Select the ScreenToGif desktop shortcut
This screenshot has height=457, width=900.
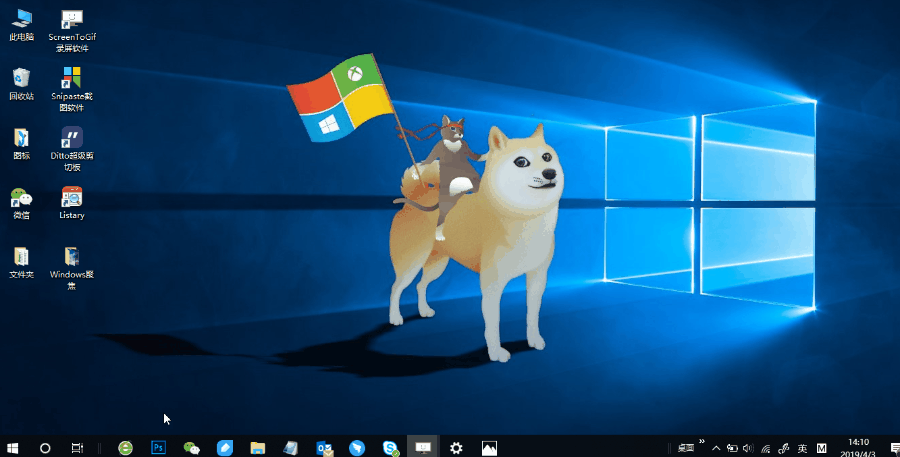(72, 20)
